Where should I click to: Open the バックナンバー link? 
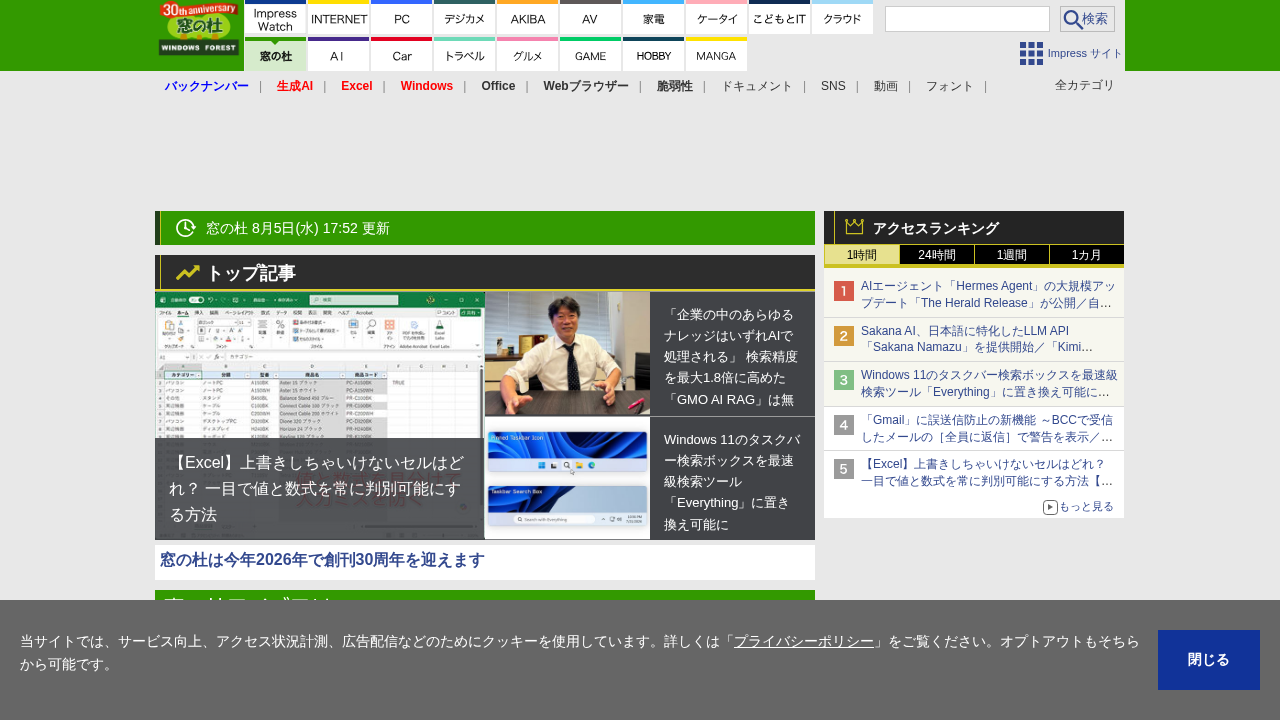point(206,86)
